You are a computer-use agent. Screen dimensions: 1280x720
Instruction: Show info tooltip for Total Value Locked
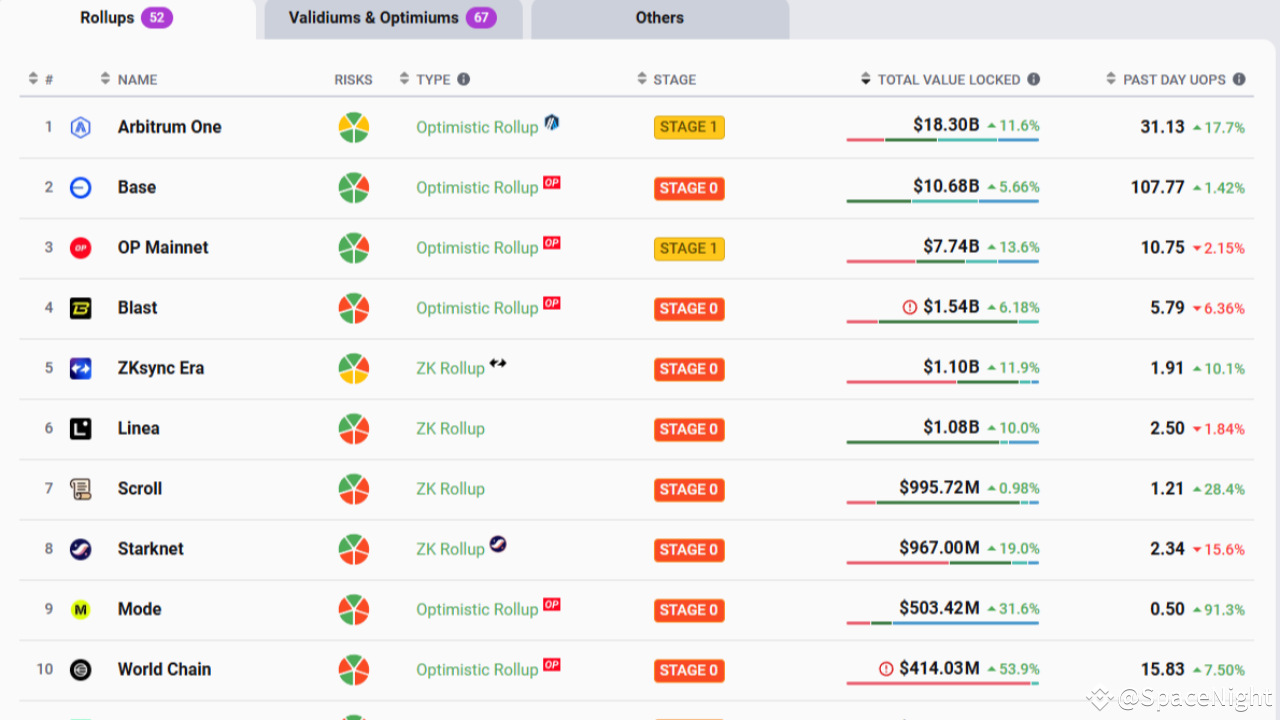point(1033,79)
